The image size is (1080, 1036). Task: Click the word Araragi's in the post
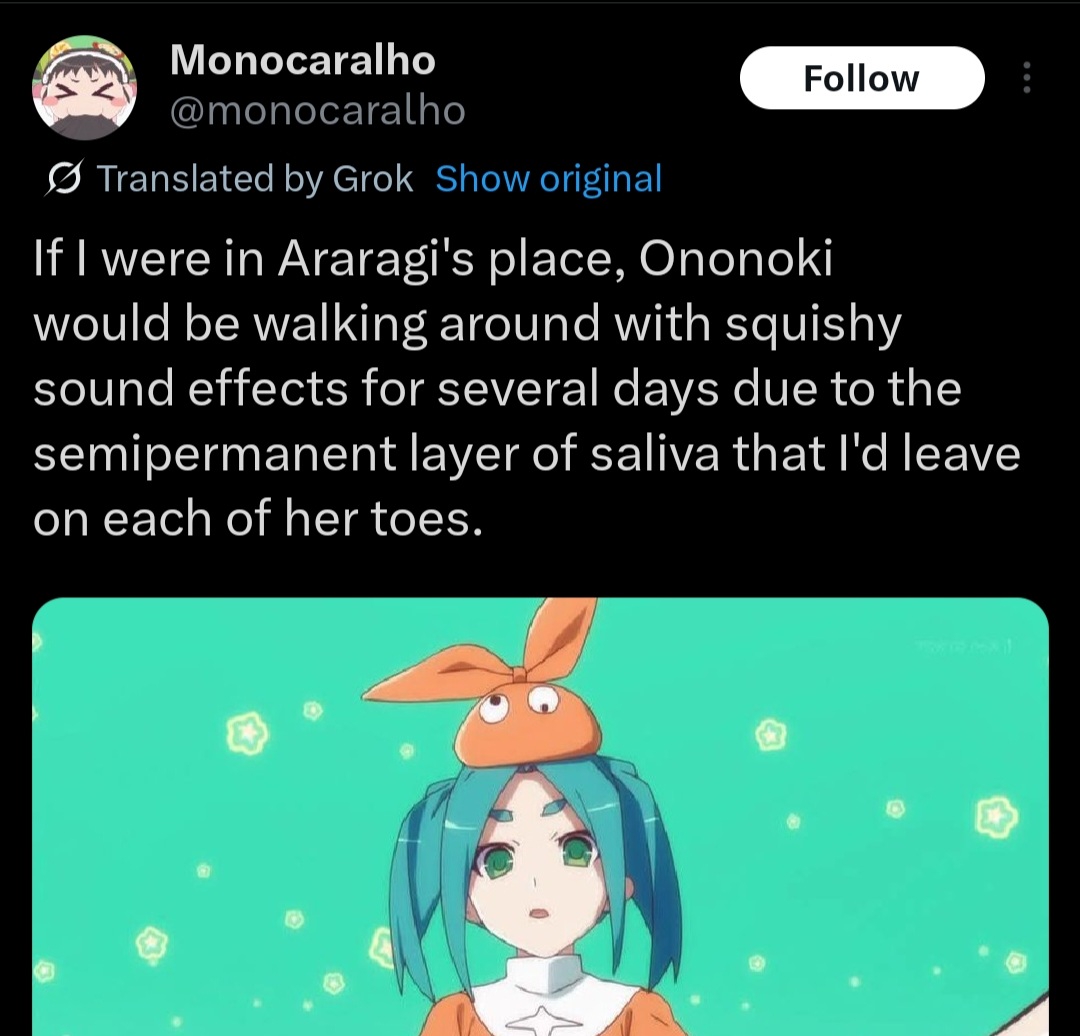(375, 262)
